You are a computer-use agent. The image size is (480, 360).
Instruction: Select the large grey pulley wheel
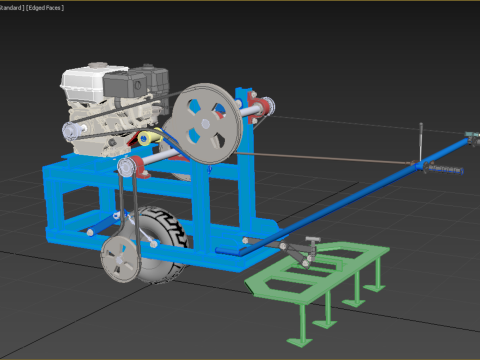click(x=207, y=123)
